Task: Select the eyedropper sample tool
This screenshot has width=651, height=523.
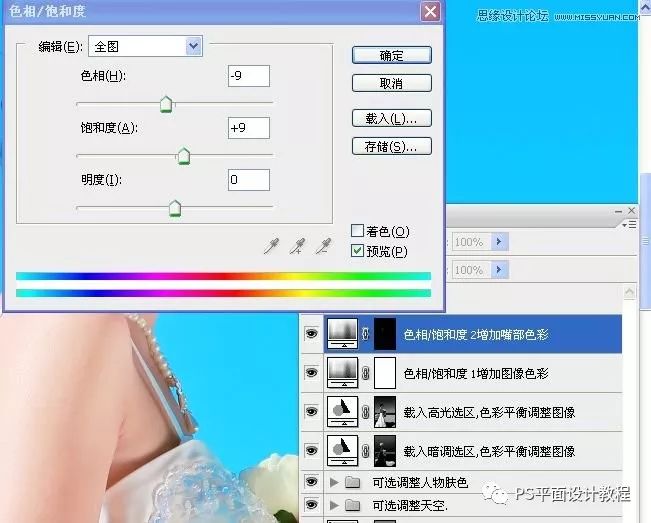Action: click(x=272, y=246)
